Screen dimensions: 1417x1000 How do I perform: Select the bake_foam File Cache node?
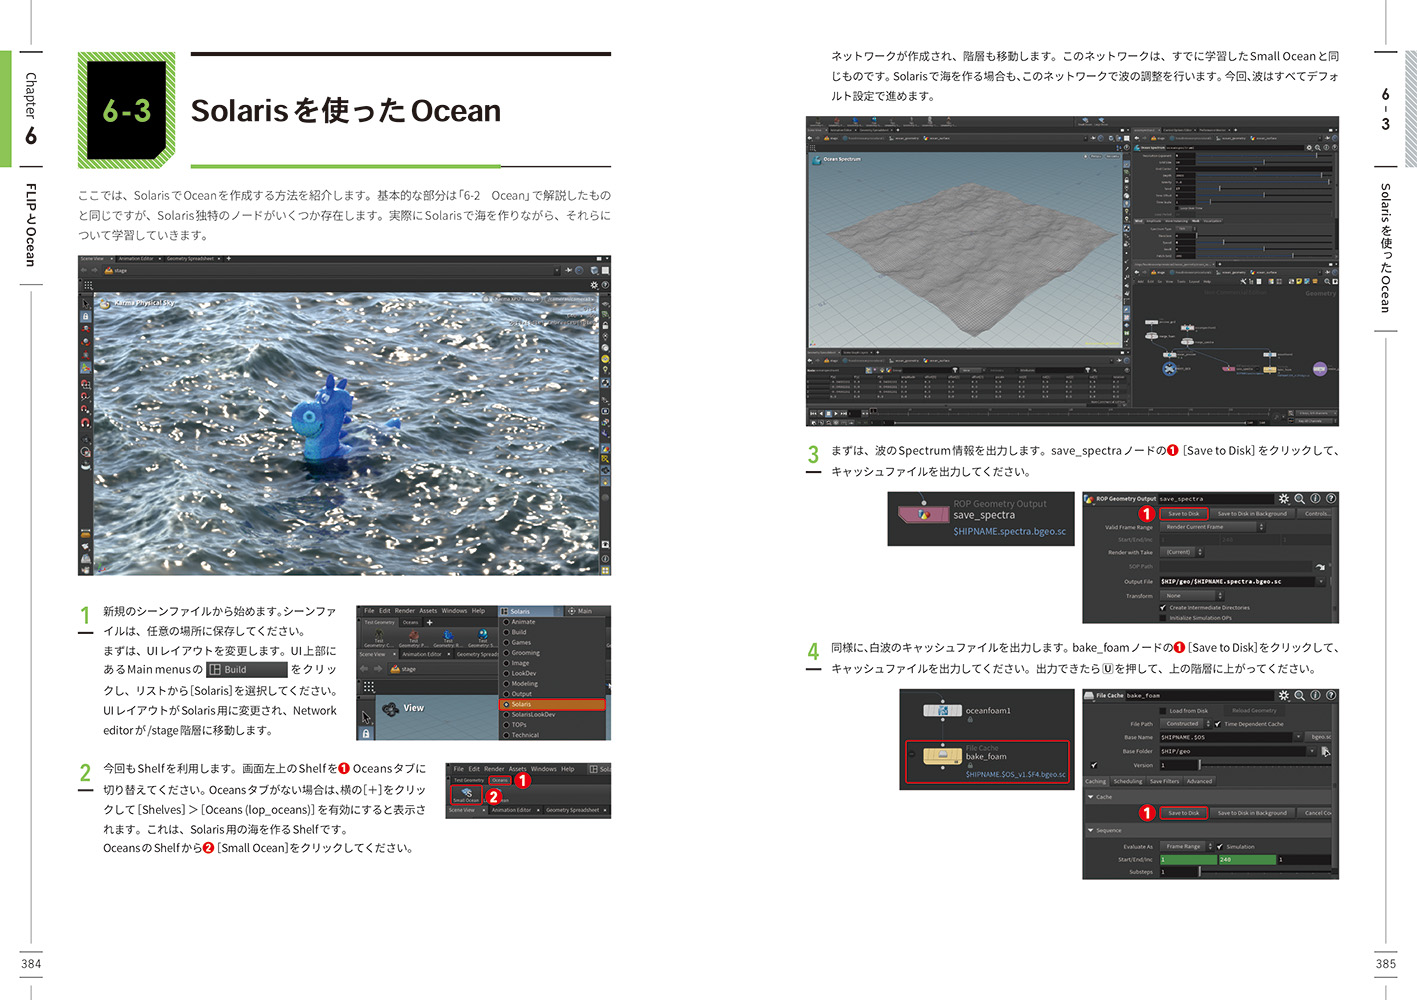tap(942, 757)
